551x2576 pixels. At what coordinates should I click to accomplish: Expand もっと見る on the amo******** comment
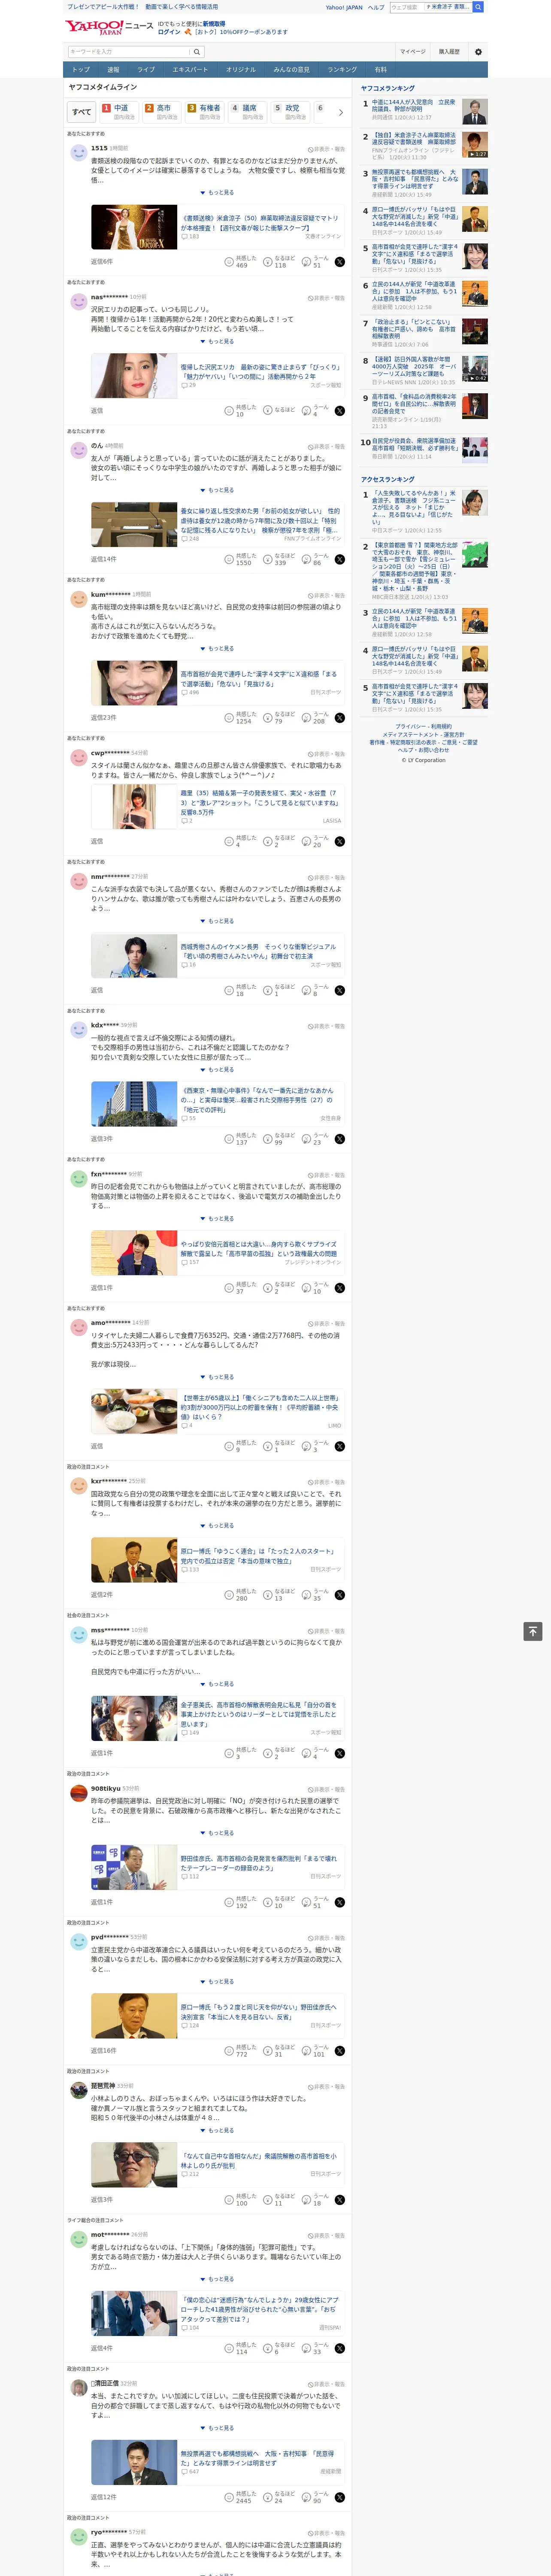(217, 1377)
